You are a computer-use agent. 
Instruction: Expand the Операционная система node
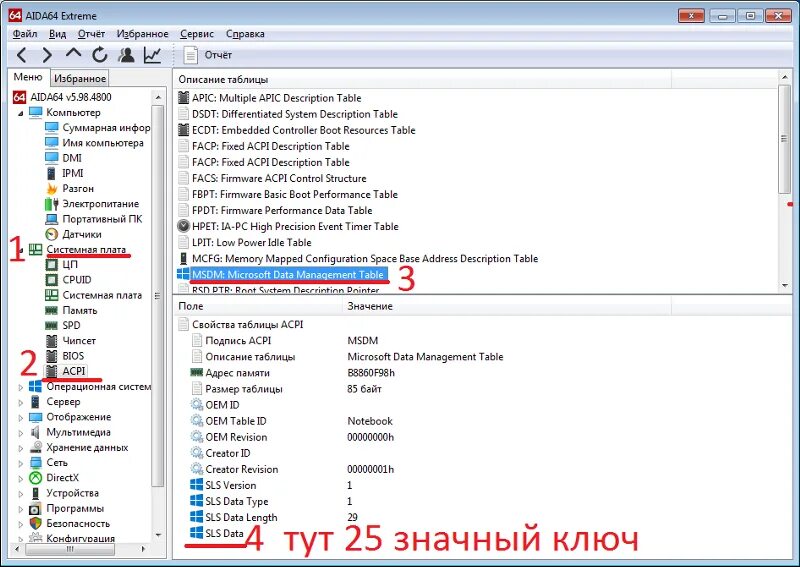pyautogui.click(x=20, y=387)
